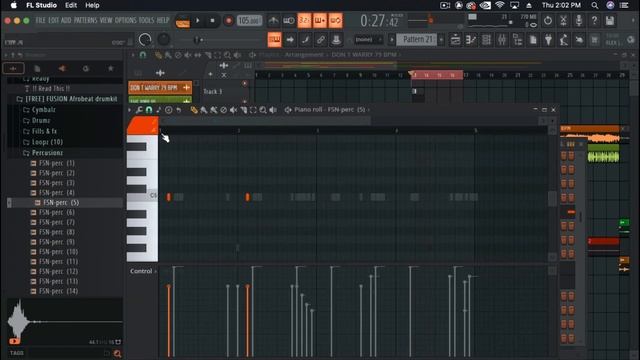Select the Delete tool in Piano roll

(x=223, y=110)
